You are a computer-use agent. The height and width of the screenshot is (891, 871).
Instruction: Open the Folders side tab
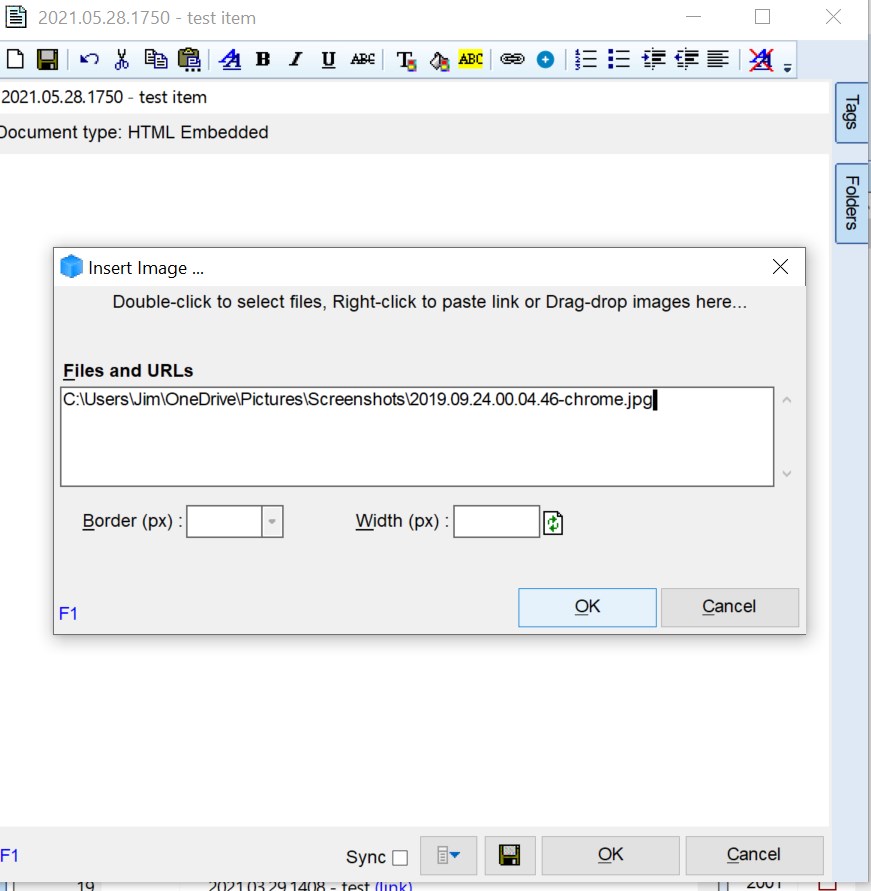point(851,203)
